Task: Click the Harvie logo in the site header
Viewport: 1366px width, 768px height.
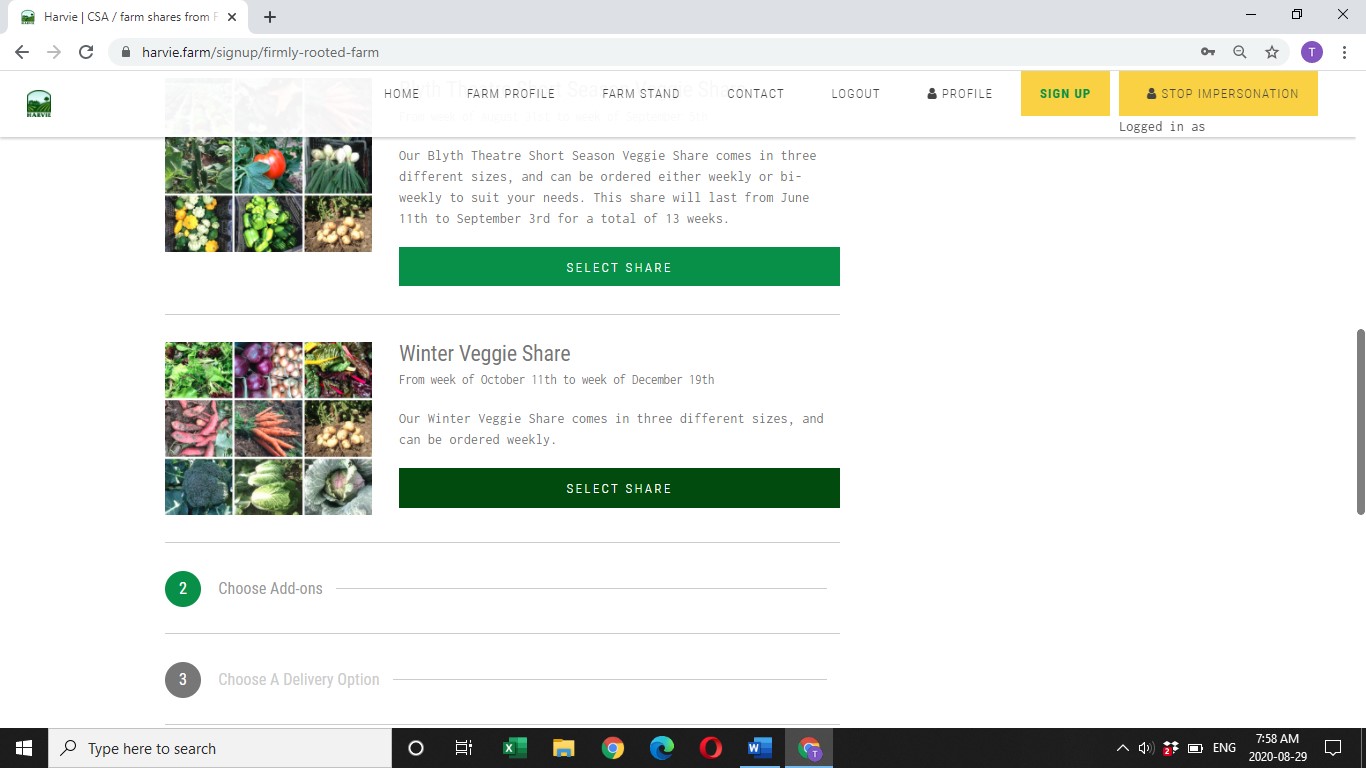Action: [39, 104]
